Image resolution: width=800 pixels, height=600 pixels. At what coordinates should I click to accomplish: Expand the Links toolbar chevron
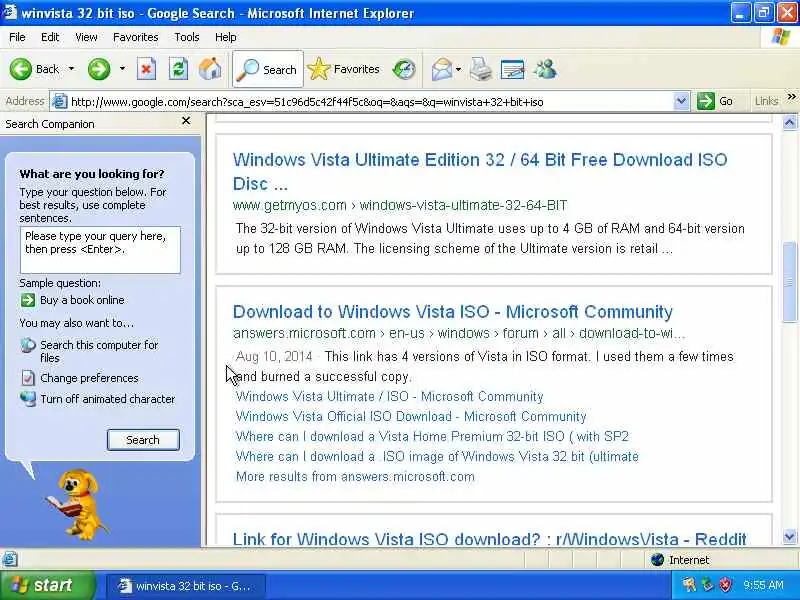click(x=791, y=97)
